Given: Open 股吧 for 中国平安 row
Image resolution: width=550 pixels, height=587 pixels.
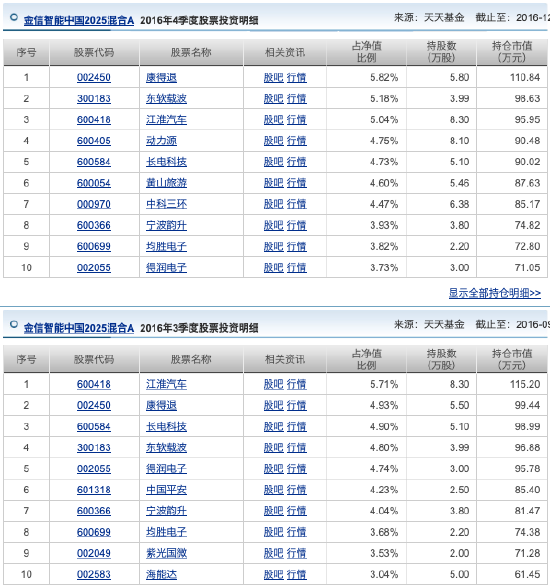Looking at the screenshot, I should tap(274, 490).
